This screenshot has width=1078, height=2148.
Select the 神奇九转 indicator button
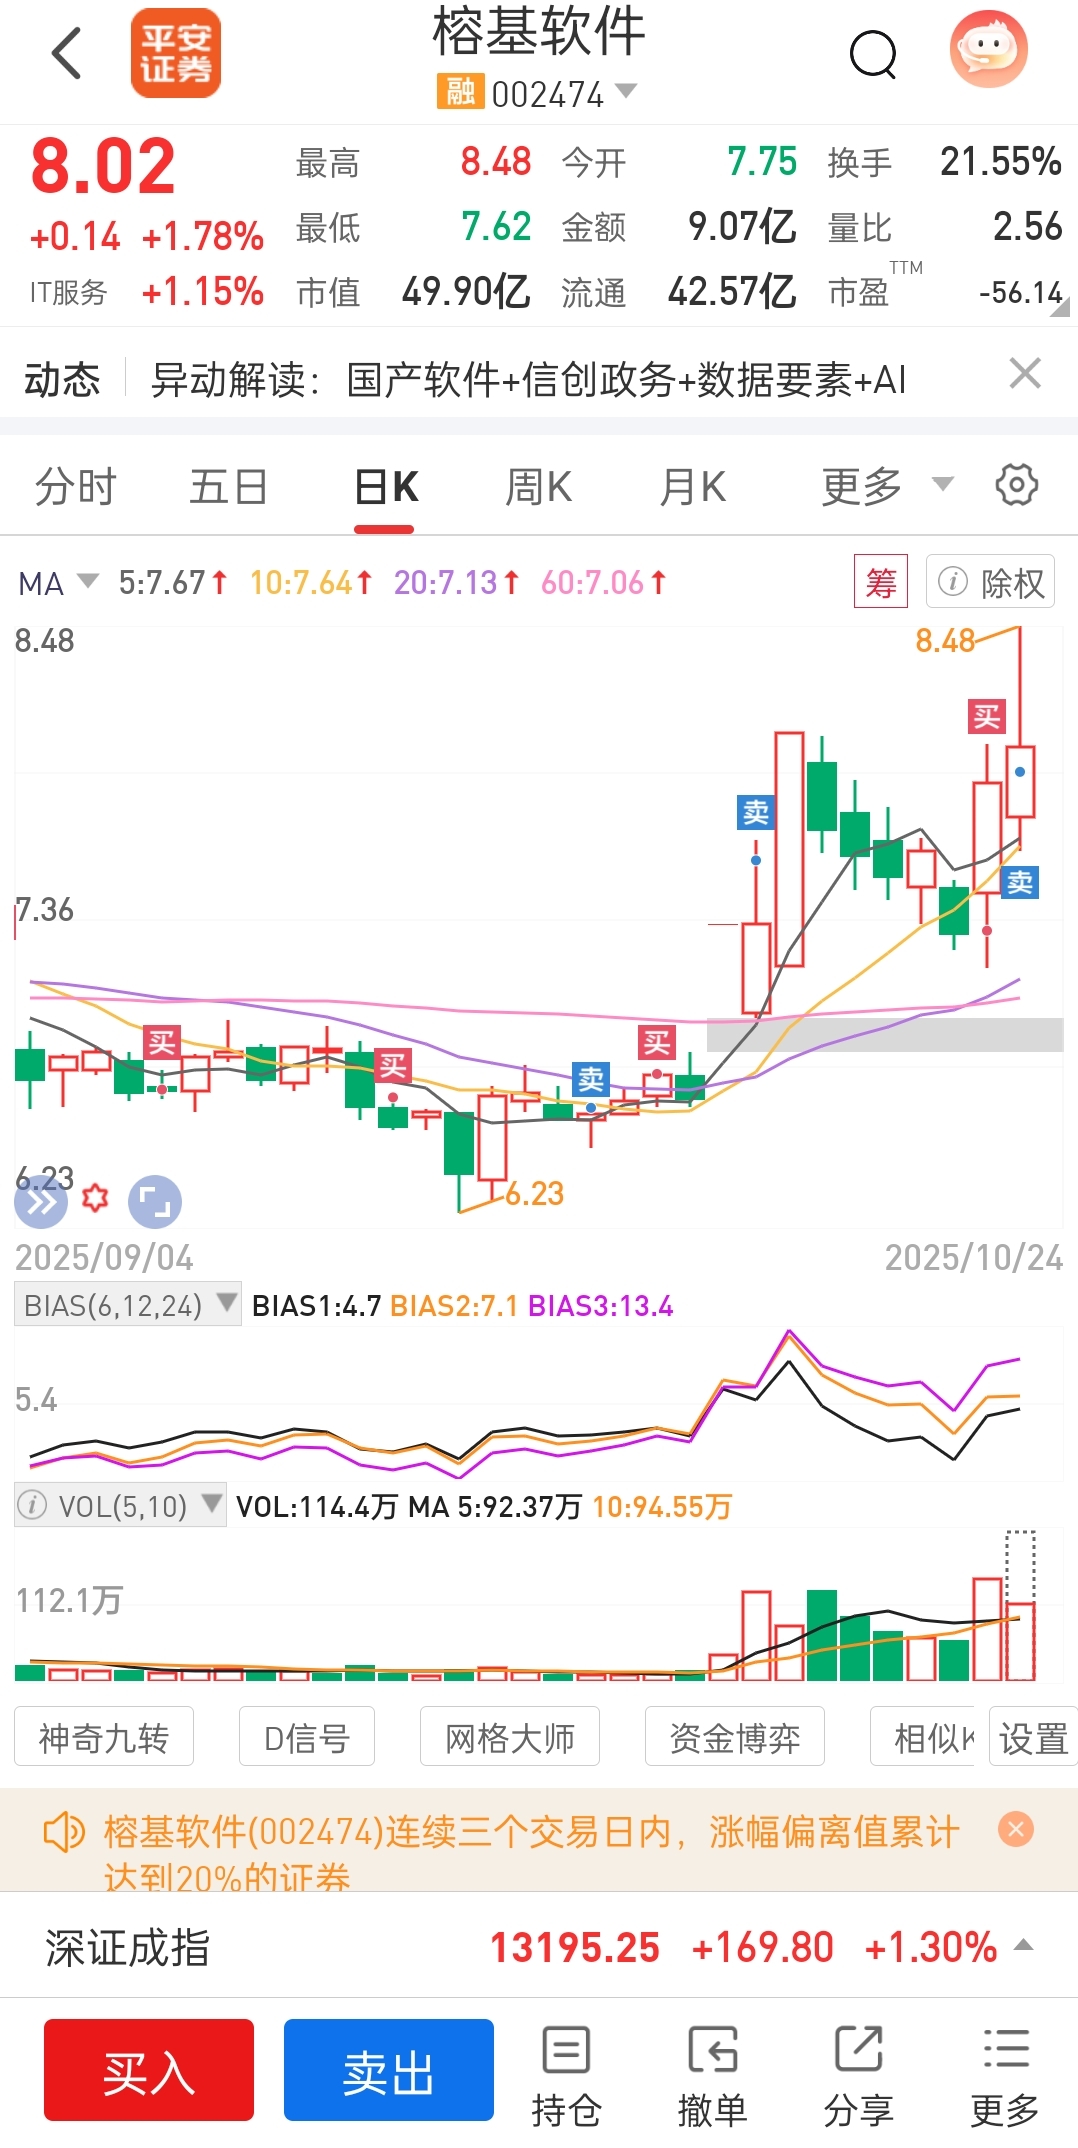pyautogui.click(x=104, y=1738)
